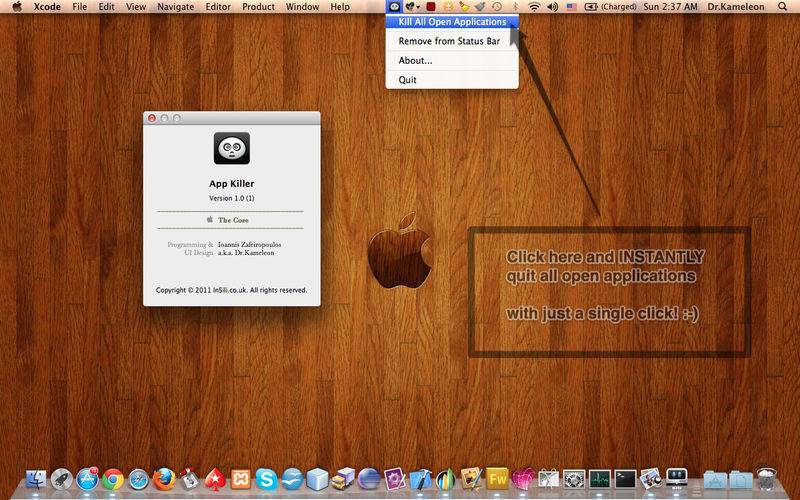Launch Skype from the Dock
This screenshot has height=500, width=800.
click(x=266, y=480)
